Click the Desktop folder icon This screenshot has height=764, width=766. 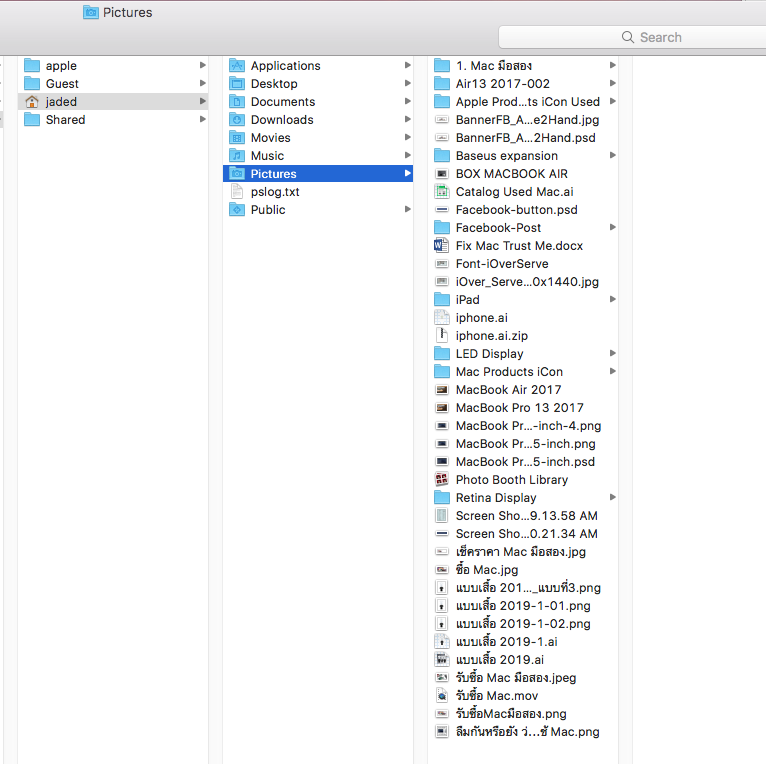tap(237, 84)
